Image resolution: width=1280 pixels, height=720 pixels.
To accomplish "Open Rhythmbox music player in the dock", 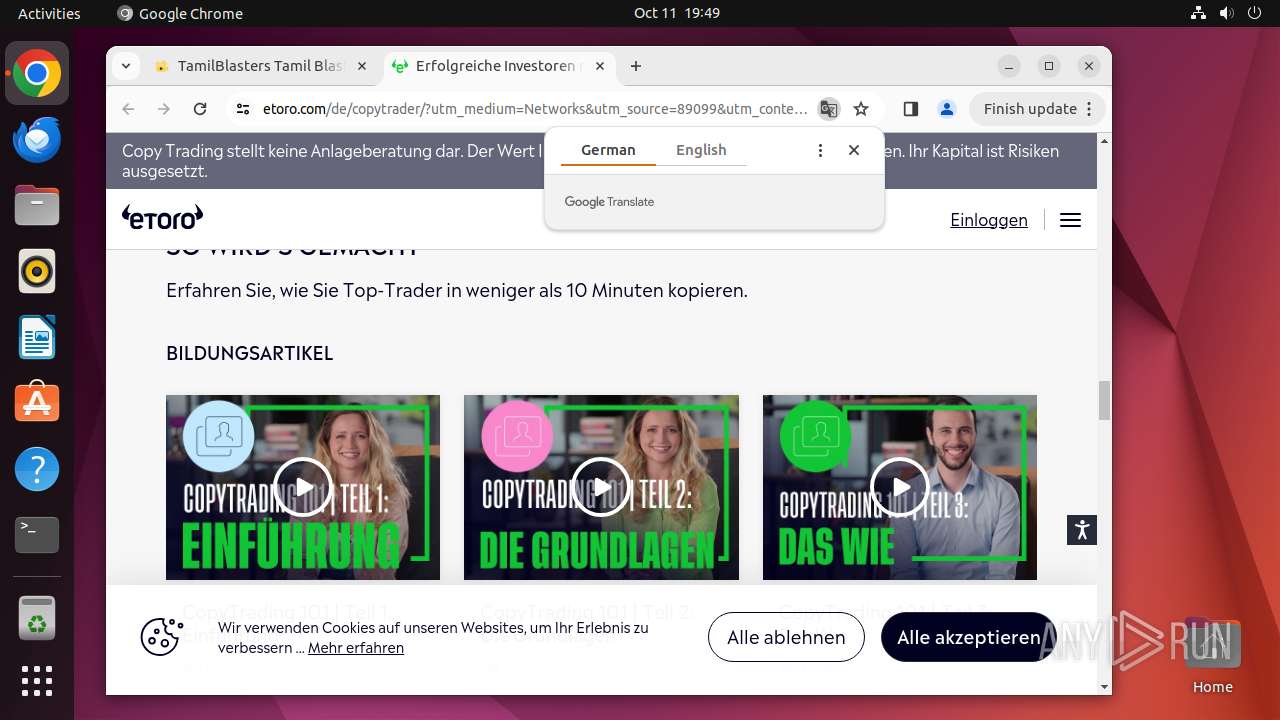I will point(37,271).
